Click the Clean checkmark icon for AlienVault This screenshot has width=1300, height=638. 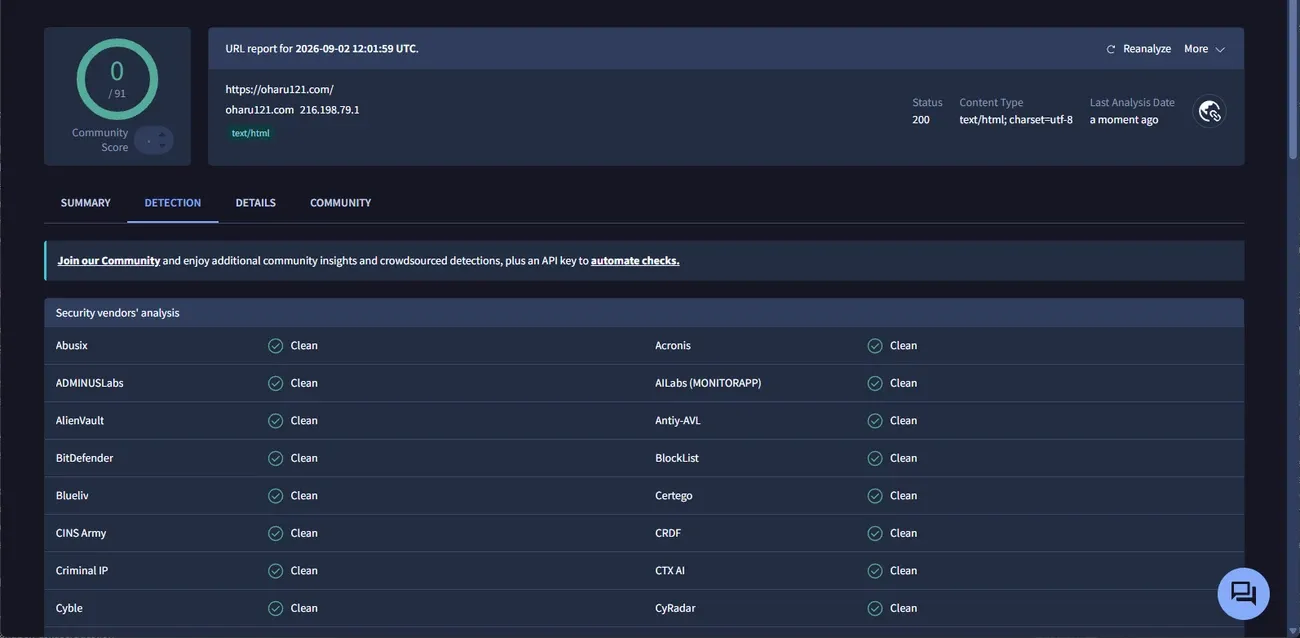pos(276,421)
